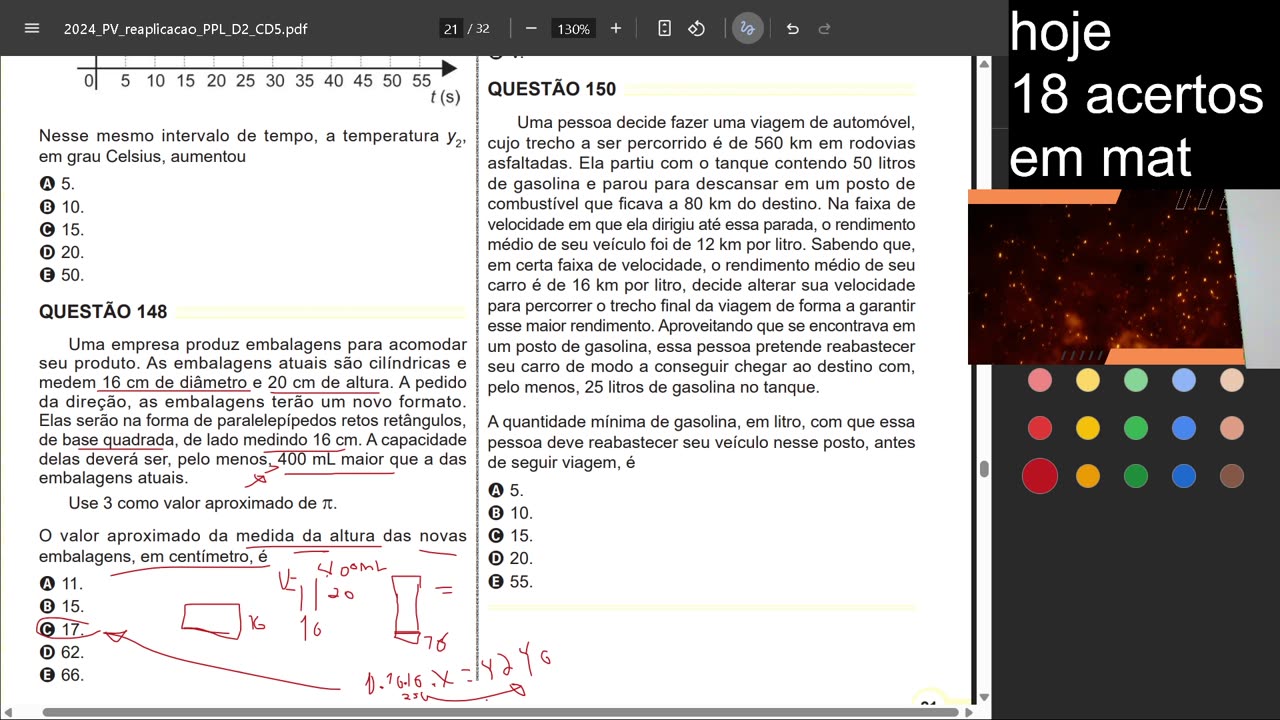Choose the medium yellow swatch
This screenshot has height=720, width=1280.
[1088, 428]
